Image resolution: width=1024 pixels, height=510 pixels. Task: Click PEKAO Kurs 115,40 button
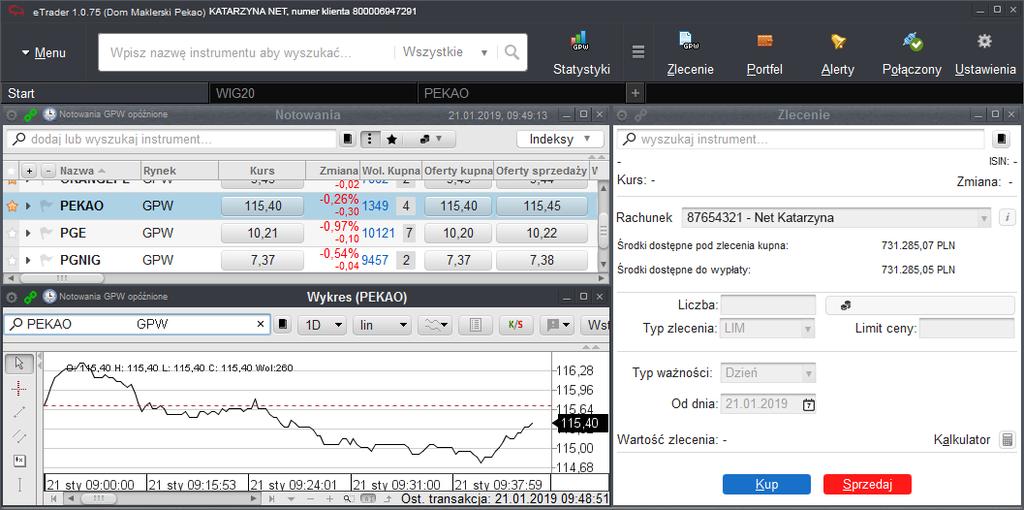(263, 206)
